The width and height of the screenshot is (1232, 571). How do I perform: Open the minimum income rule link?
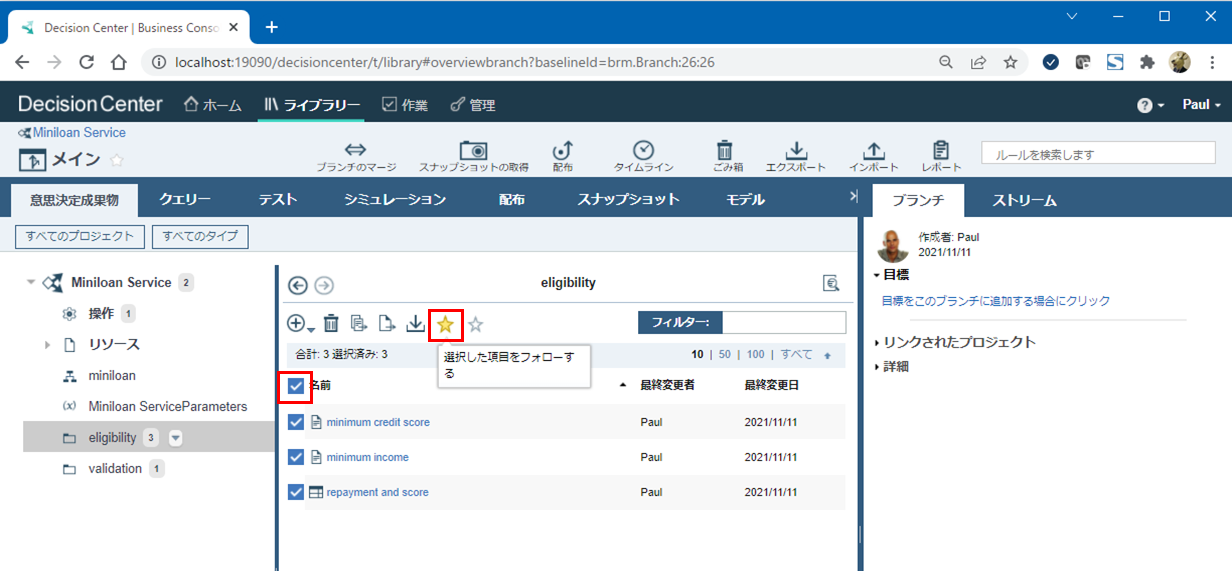367,457
